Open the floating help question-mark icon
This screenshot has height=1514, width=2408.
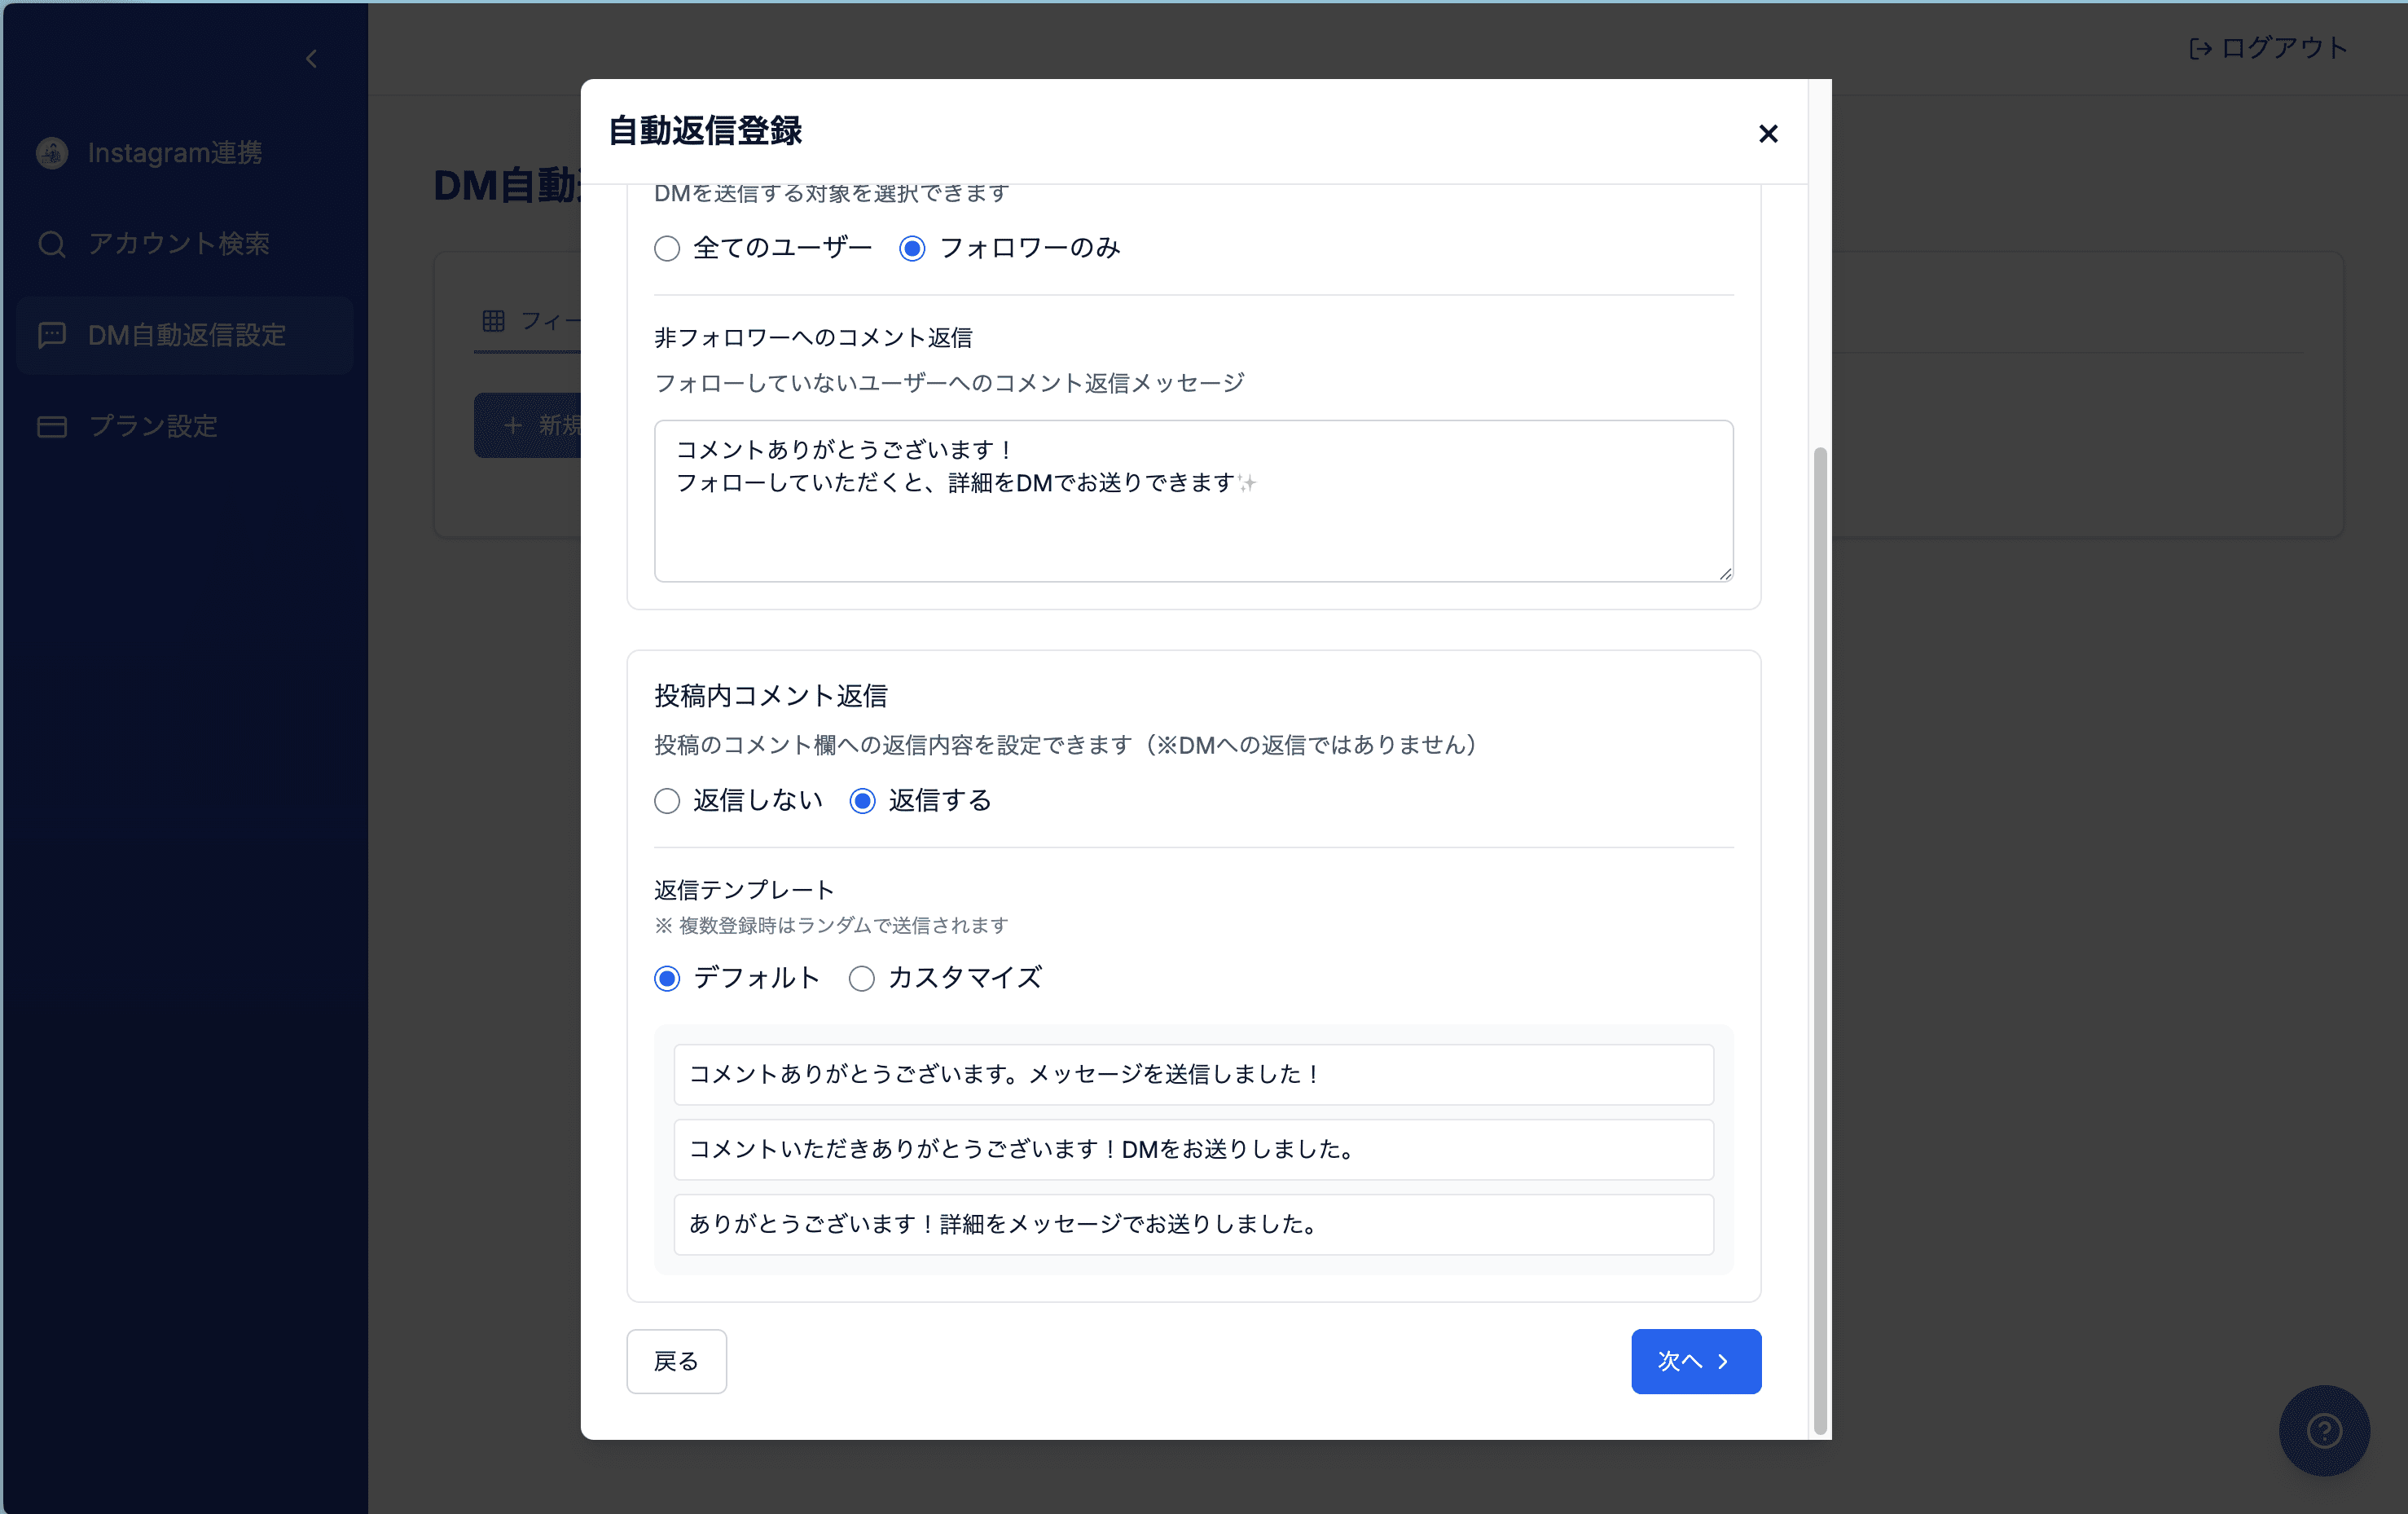(x=2324, y=1431)
